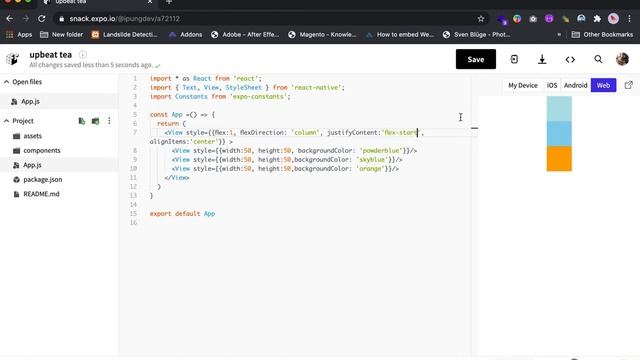Click the powderblue square in preview
640x360 pixels.
pos(559,109)
